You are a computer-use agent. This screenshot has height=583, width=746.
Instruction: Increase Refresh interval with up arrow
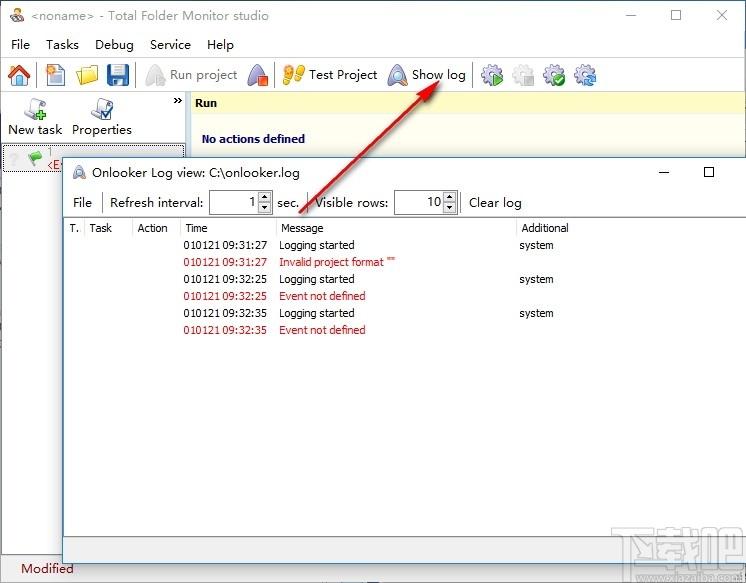coord(265,197)
